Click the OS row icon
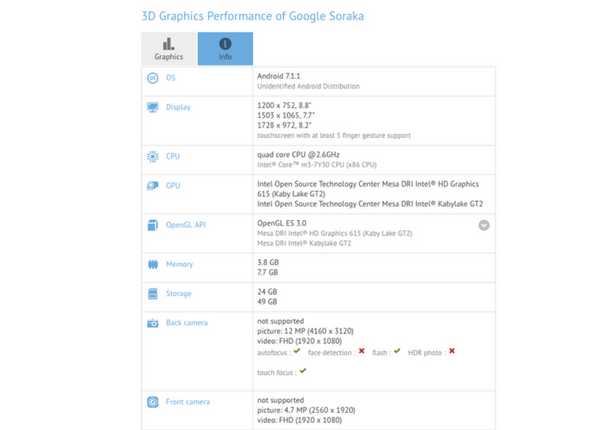This screenshot has width=612, height=430. pos(153,78)
